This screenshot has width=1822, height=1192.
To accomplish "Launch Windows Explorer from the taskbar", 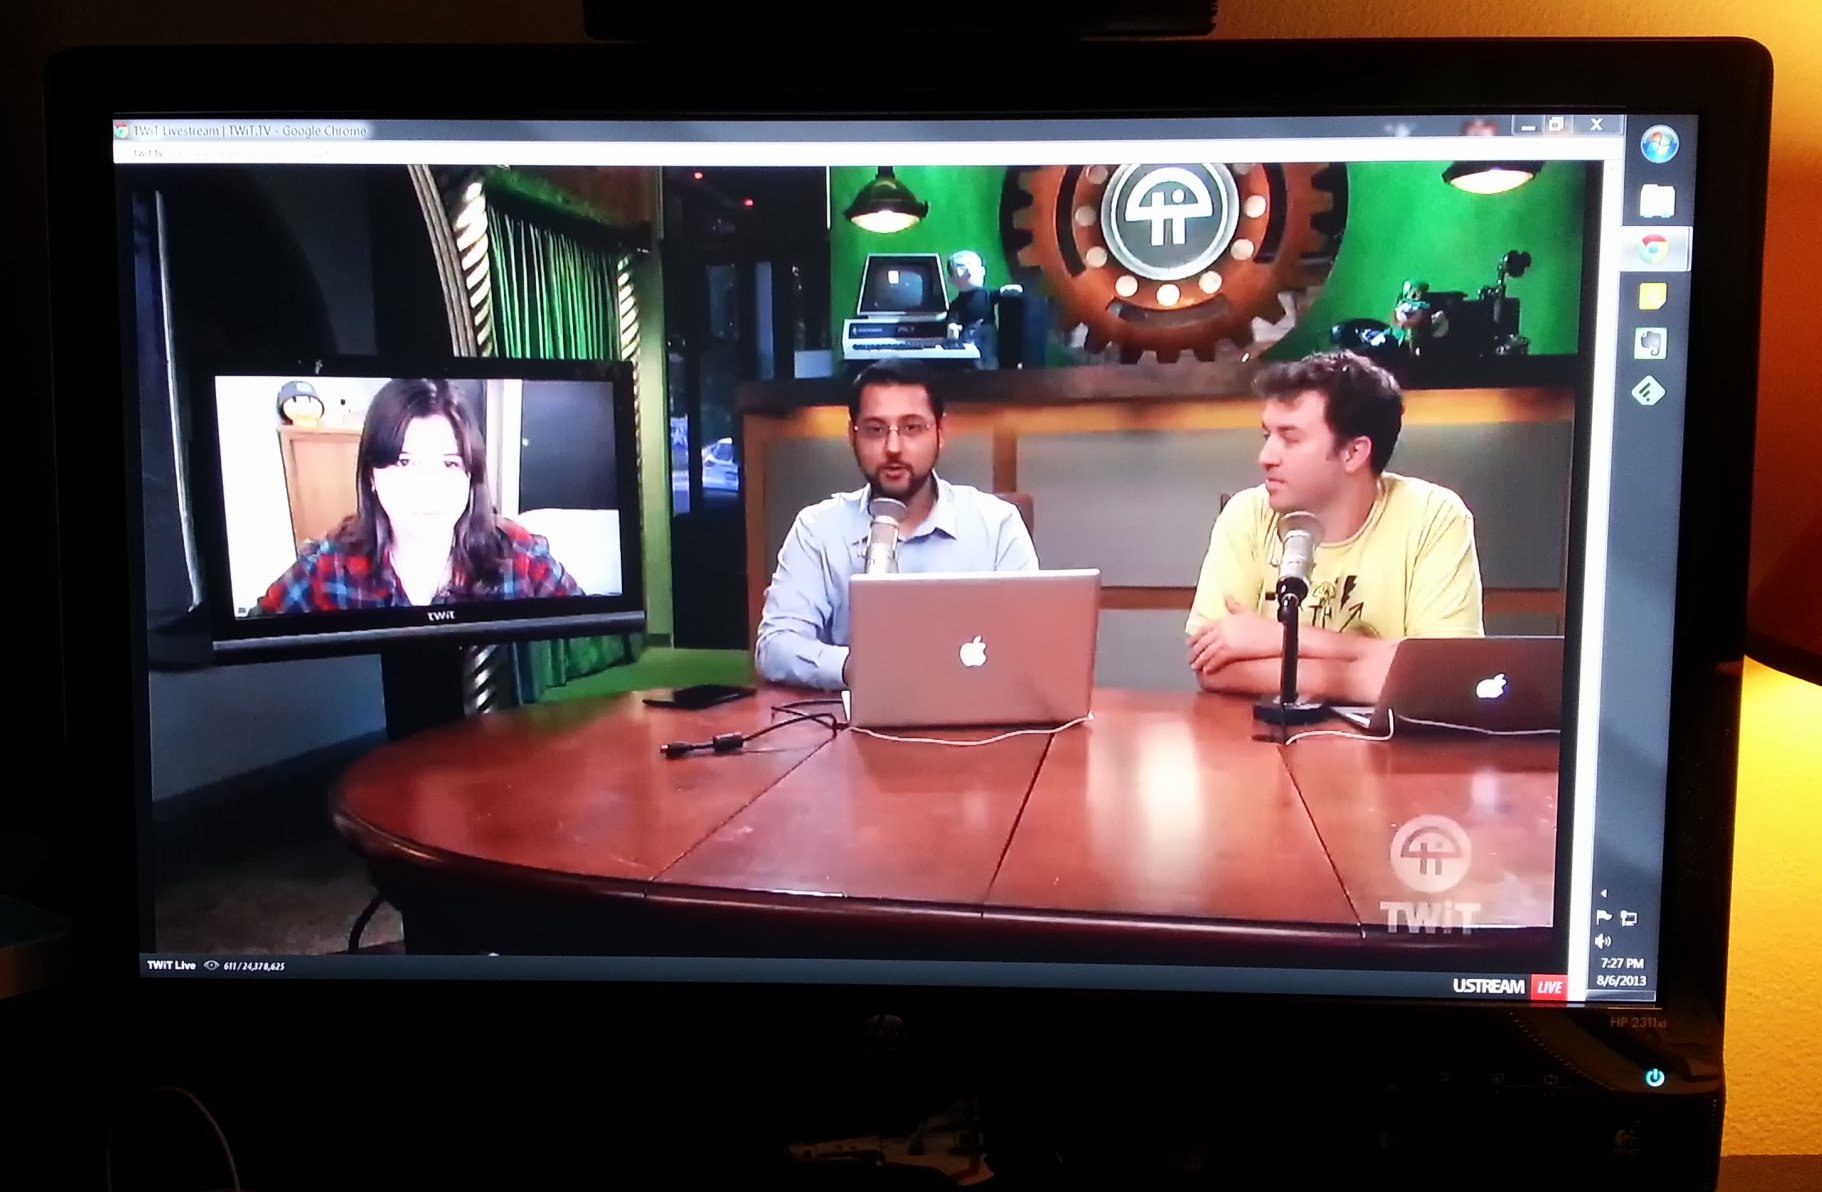I will tap(1656, 201).
